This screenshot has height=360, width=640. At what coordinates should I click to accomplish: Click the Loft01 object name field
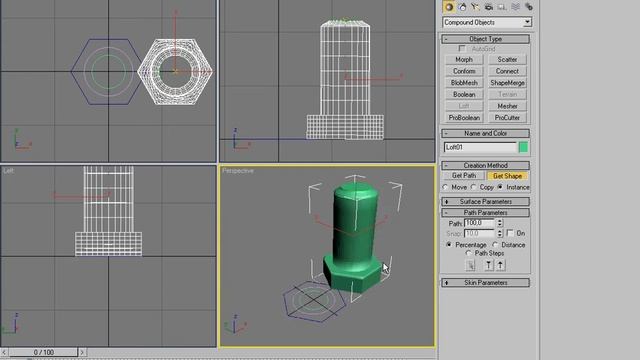click(480, 147)
